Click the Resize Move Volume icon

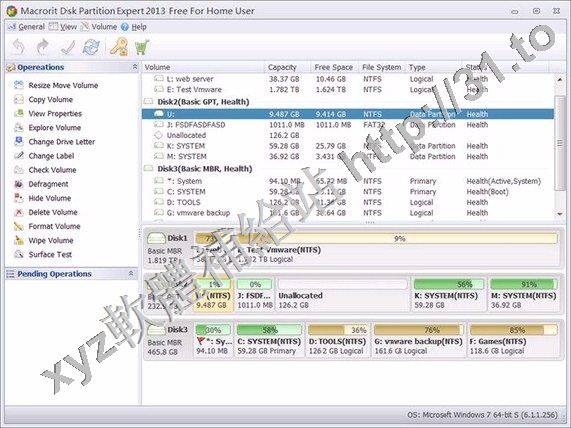point(19,85)
